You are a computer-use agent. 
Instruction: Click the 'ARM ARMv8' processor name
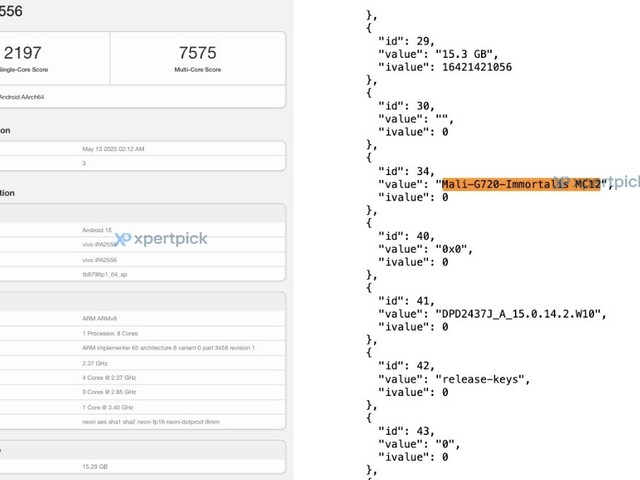click(99, 318)
